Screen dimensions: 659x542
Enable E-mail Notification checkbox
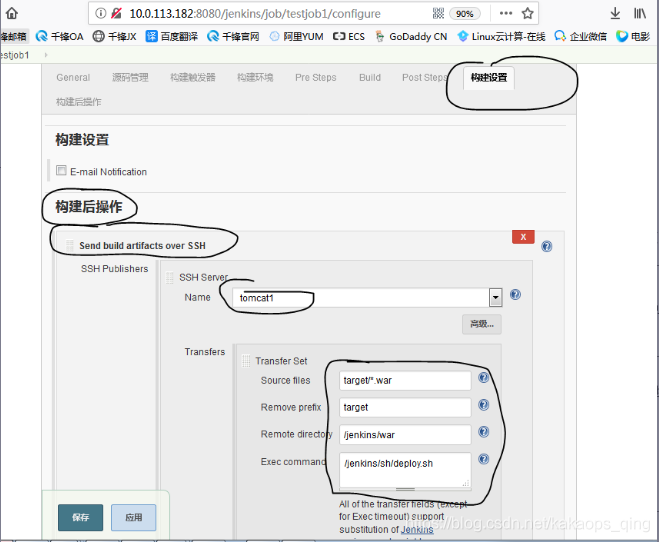(61, 171)
